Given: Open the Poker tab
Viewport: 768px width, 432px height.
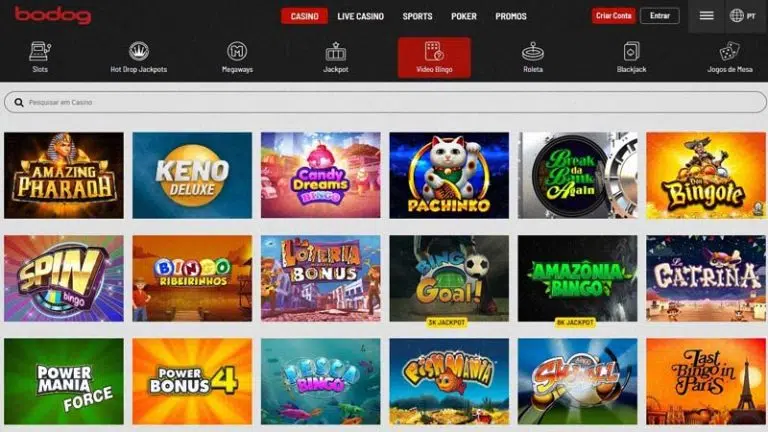Looking at the screenshot, I should (x=464, y=16).
